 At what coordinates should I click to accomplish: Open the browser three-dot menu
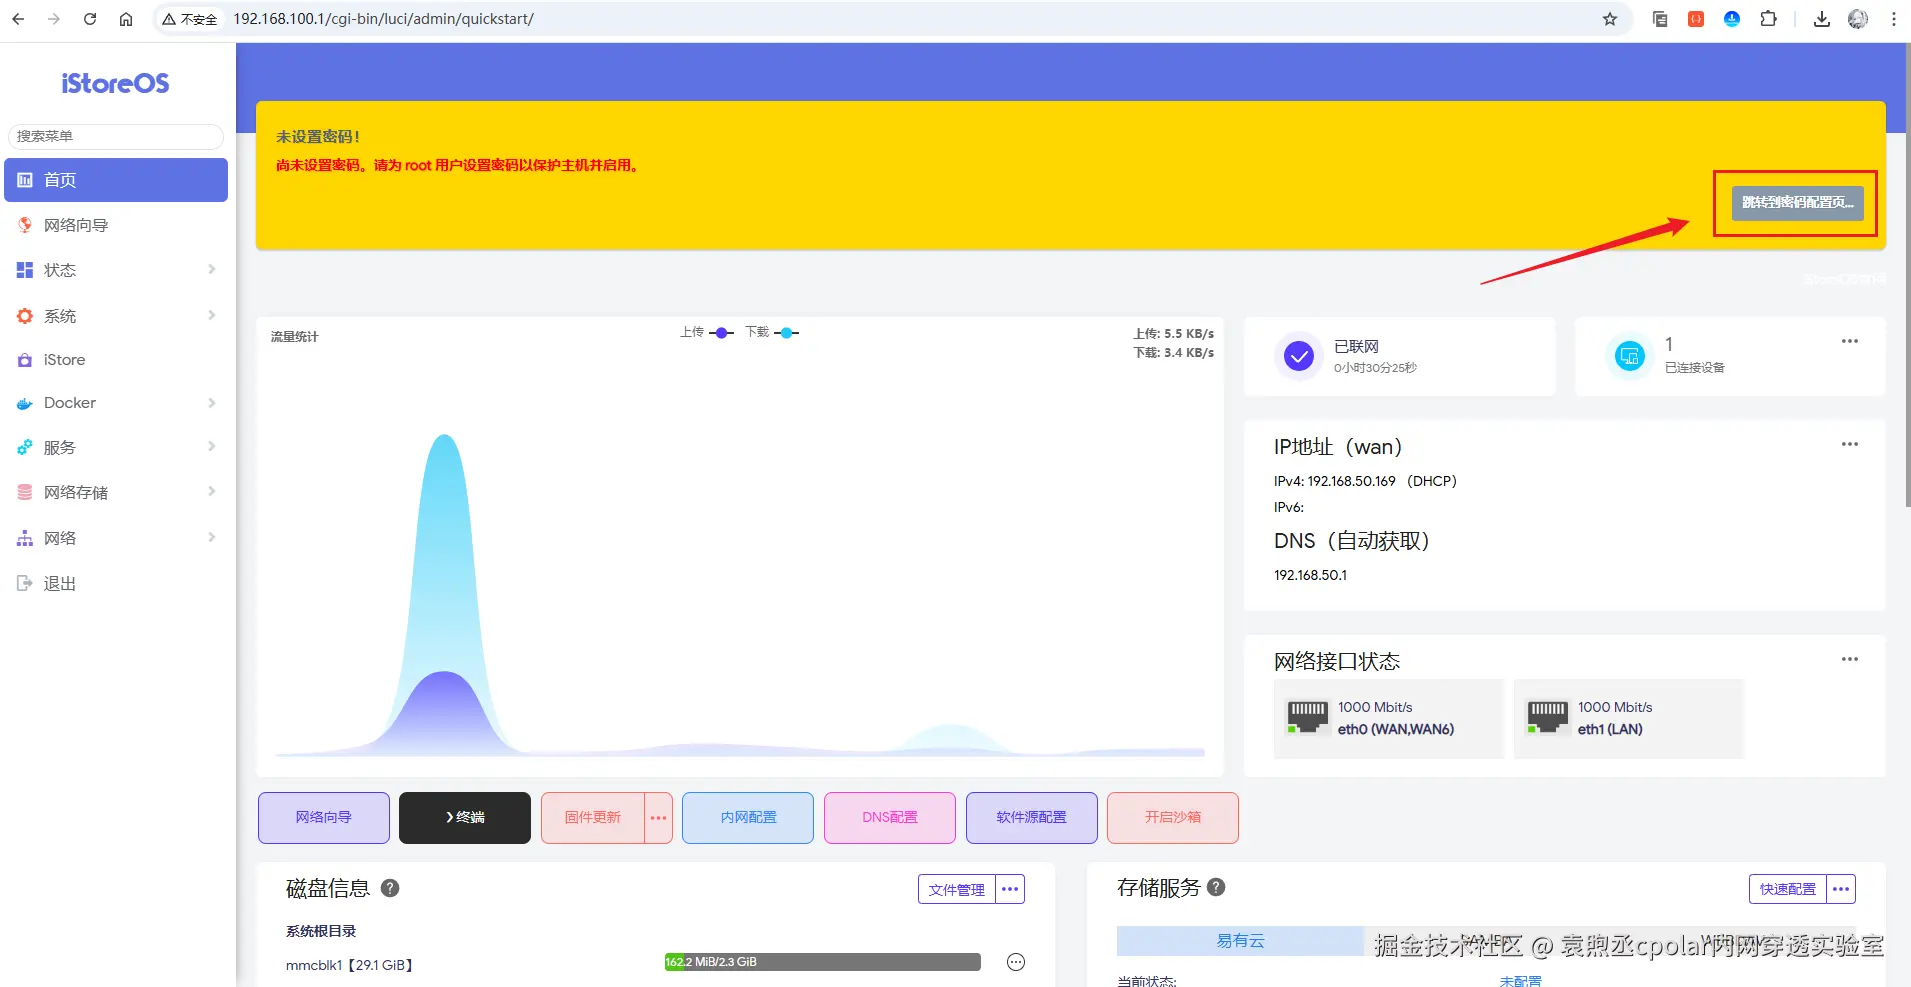[x=1894, y=19]
